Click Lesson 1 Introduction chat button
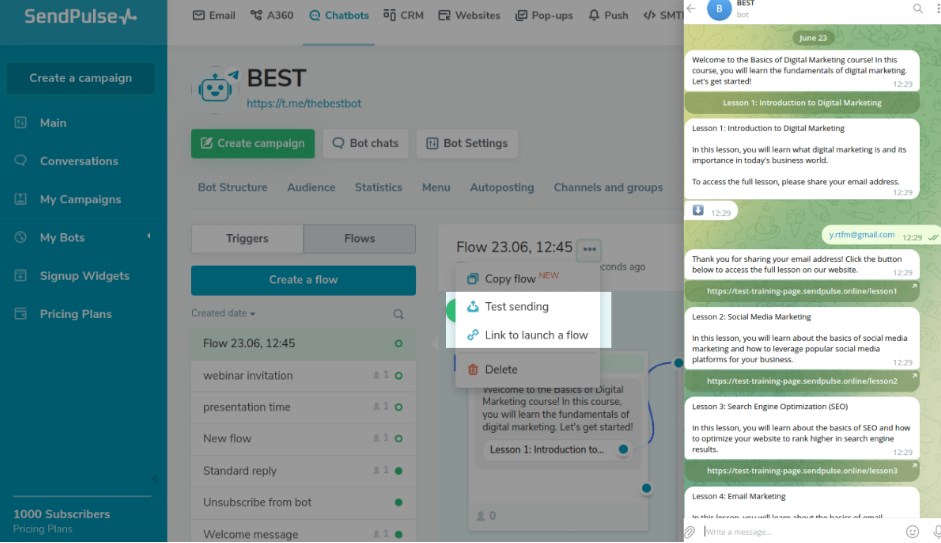This screenshot has height=543, width=941. click(x=802, y=103)
